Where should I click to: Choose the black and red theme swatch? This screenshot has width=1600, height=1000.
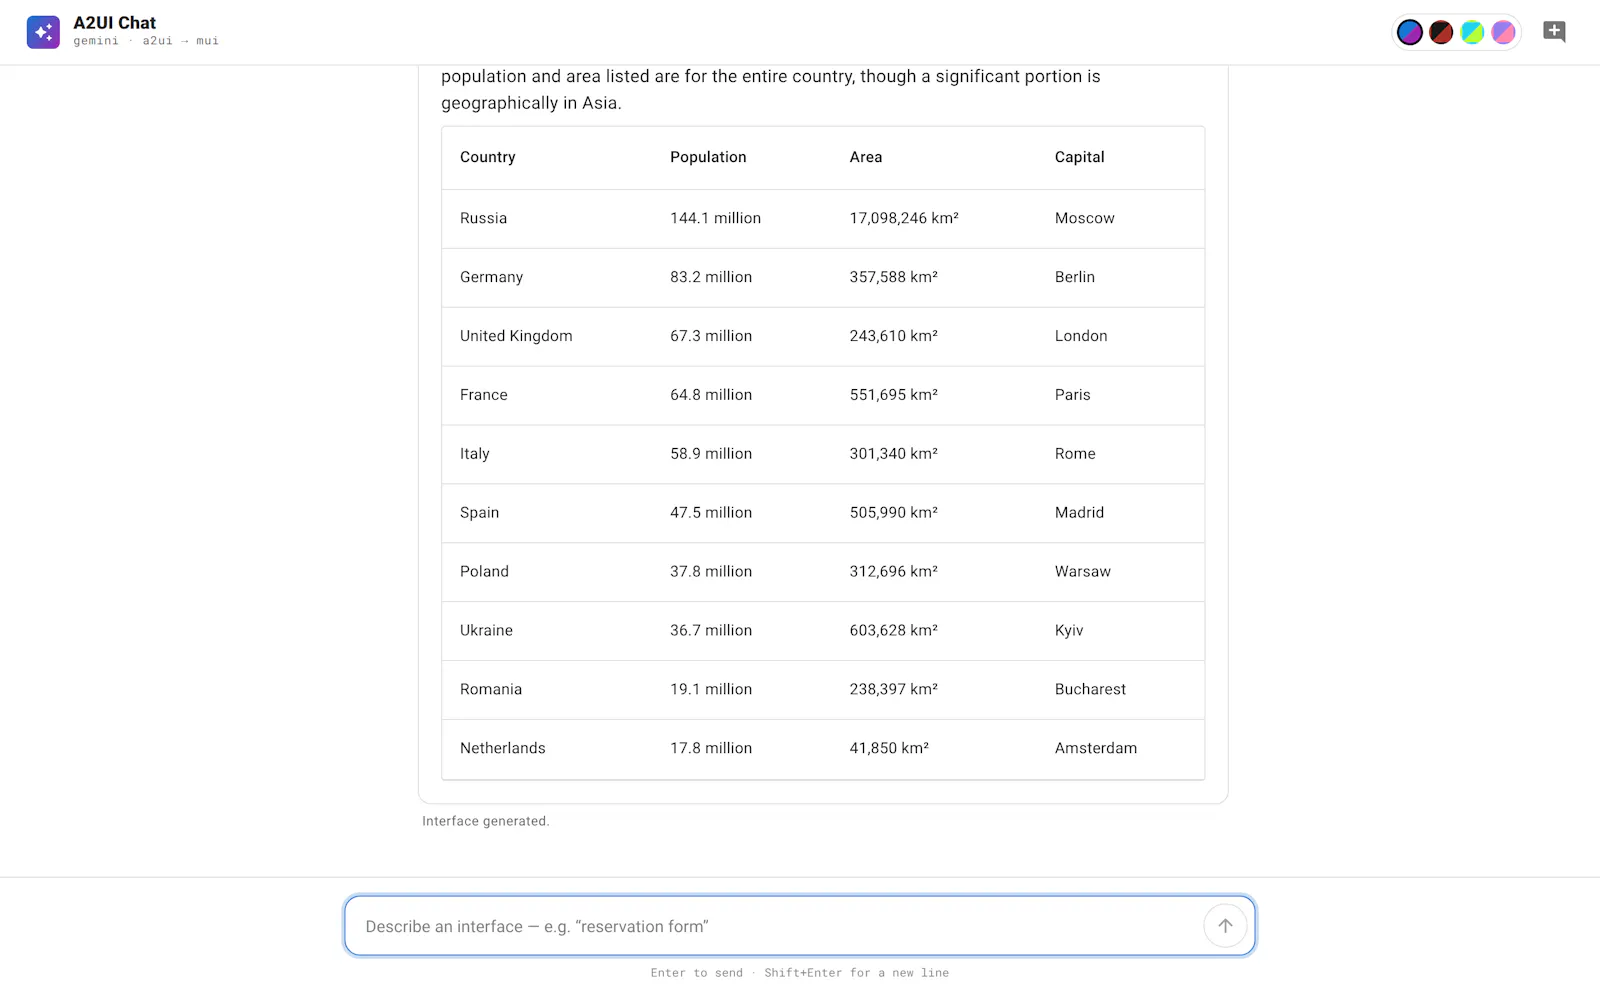[x=1441, y=32]
